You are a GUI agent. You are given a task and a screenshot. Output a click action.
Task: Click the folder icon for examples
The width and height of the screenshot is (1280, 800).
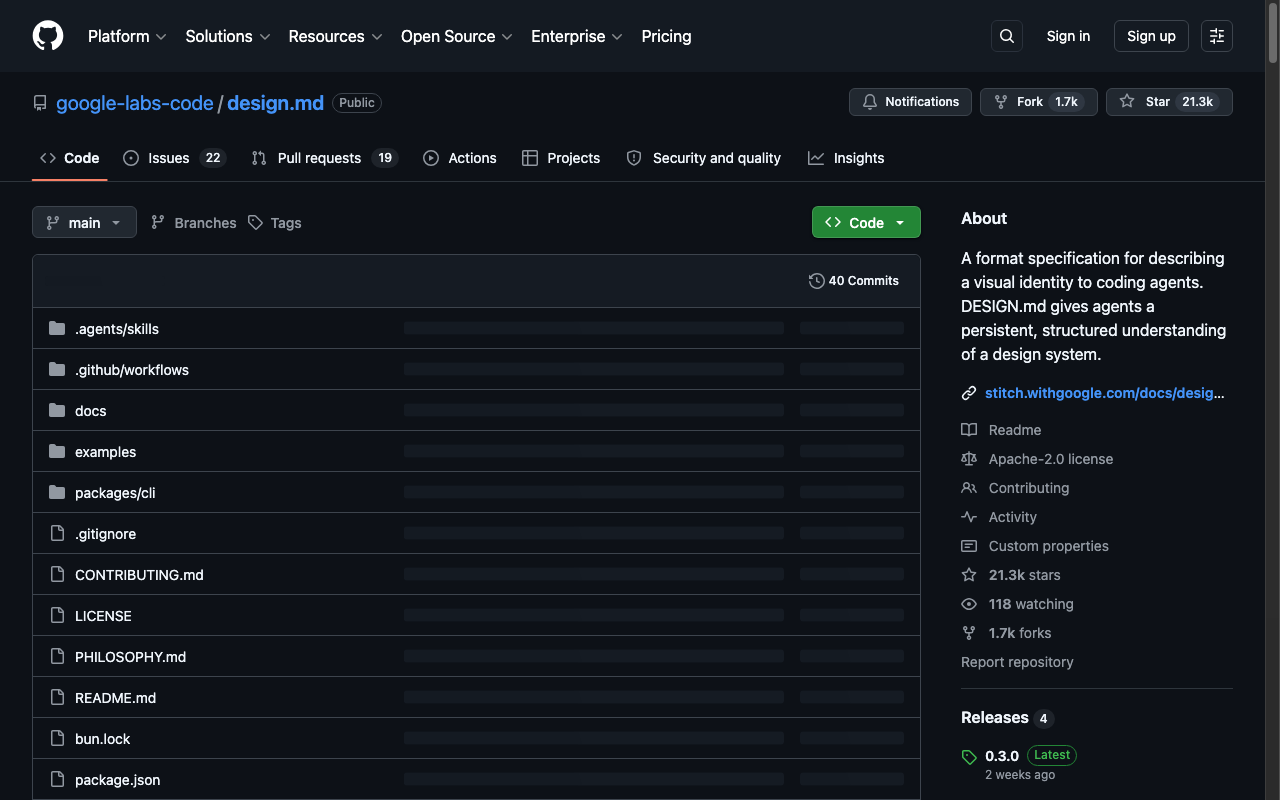(57, 452)
